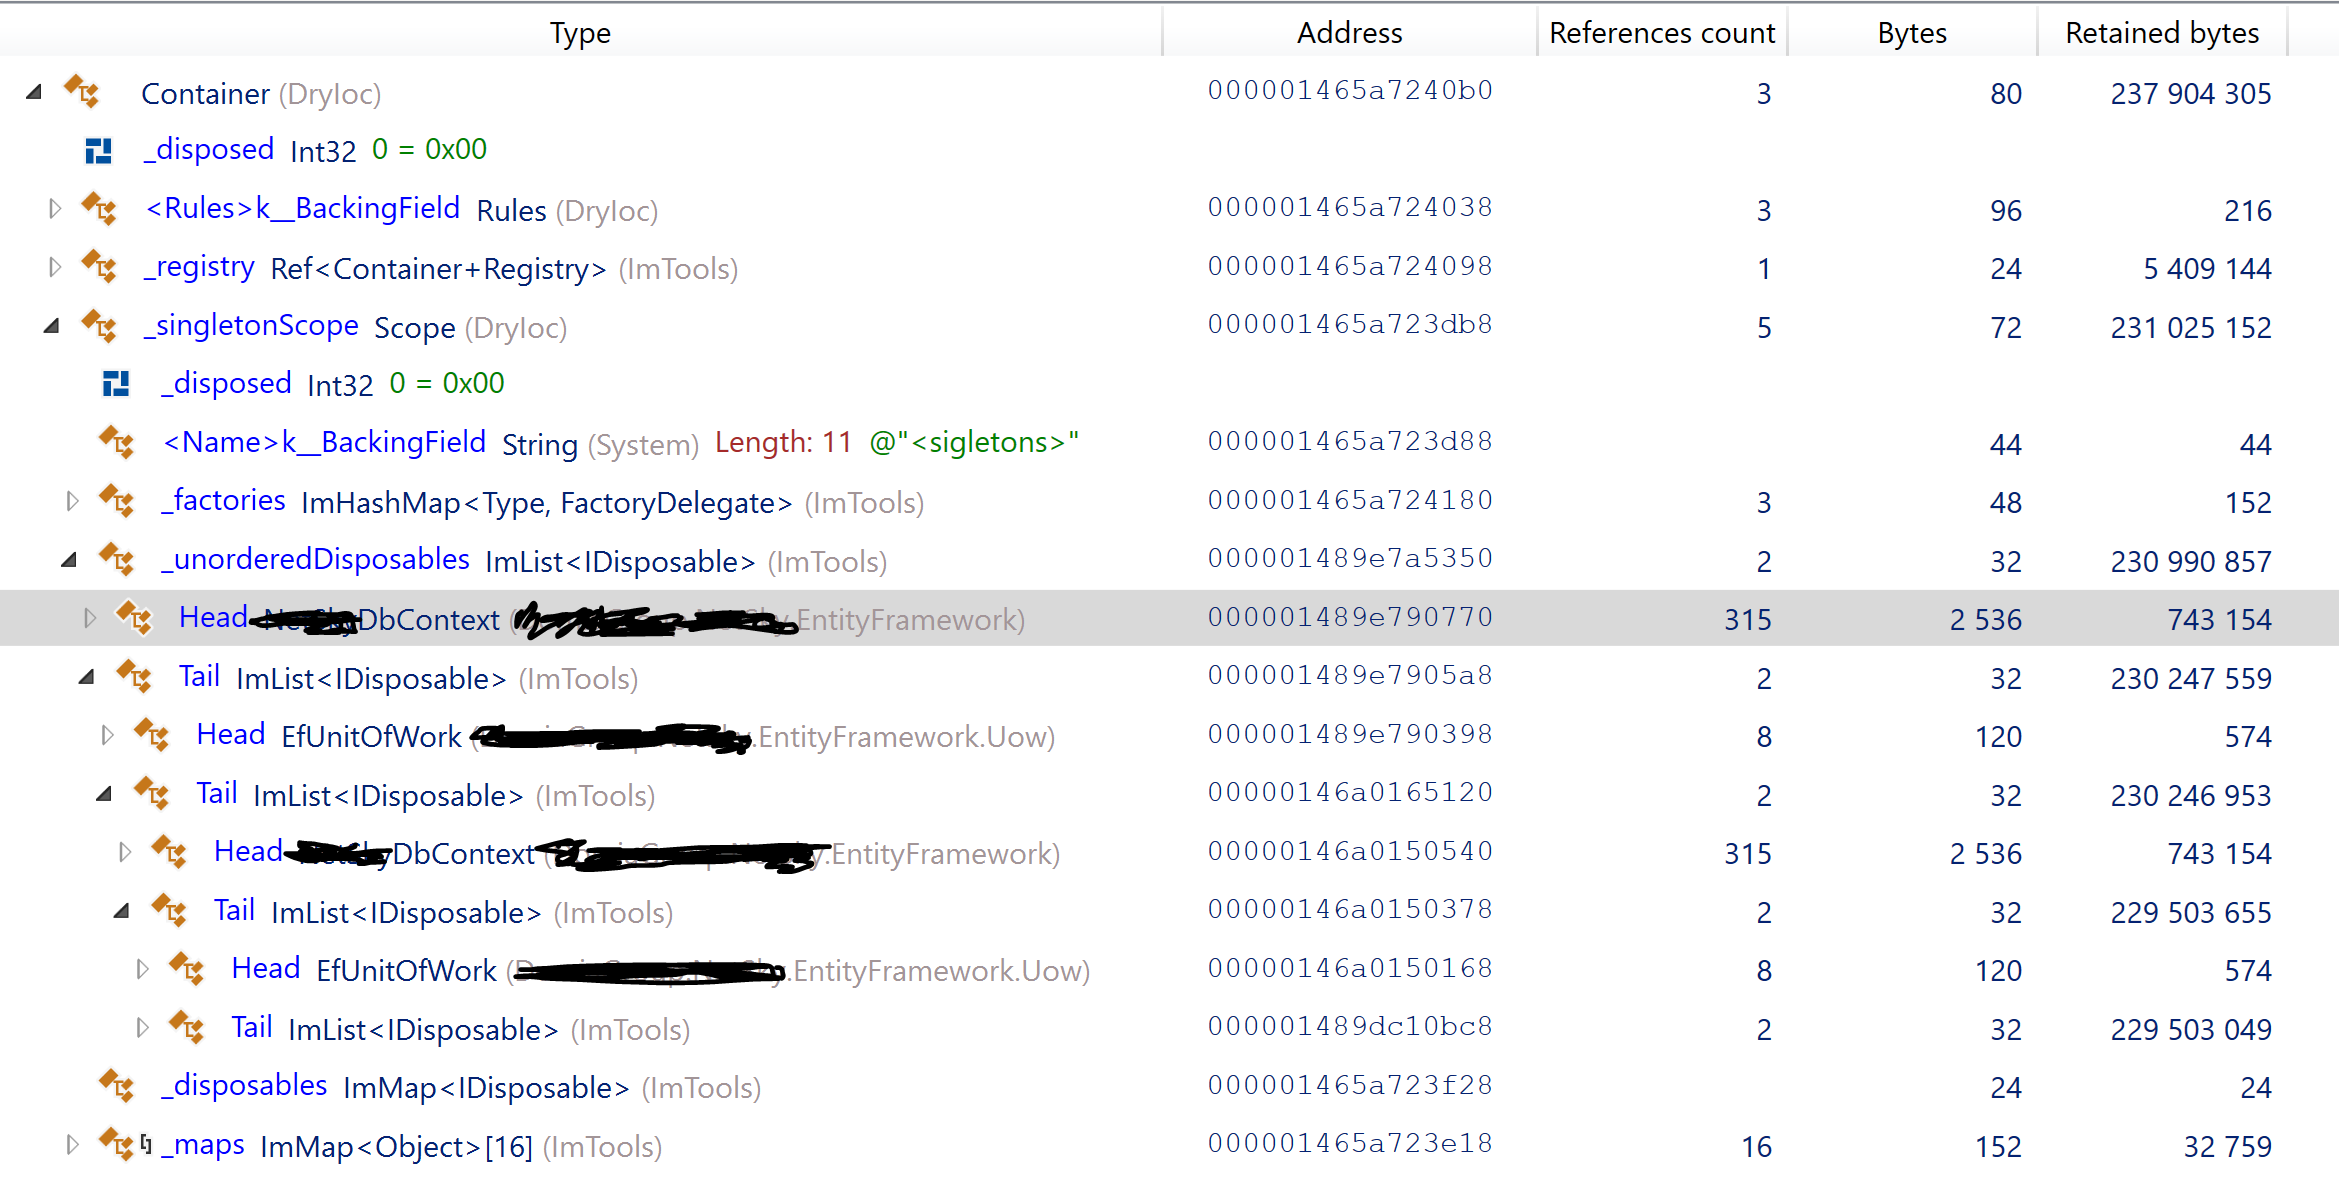This screenshot has width=2339, height=1198.
Task: Sort by the Retained bytes column
Action: (2162, 32)
